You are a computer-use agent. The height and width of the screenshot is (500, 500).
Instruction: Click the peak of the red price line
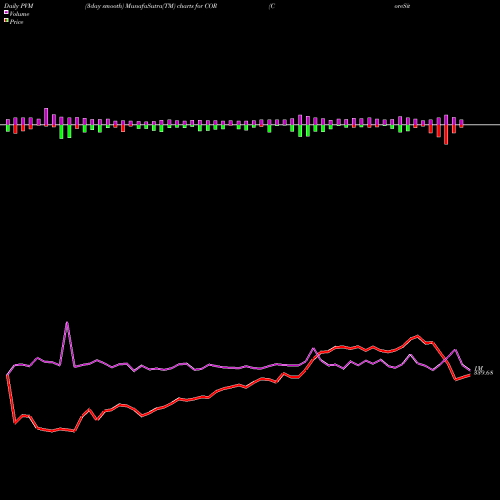pos(418,336)
